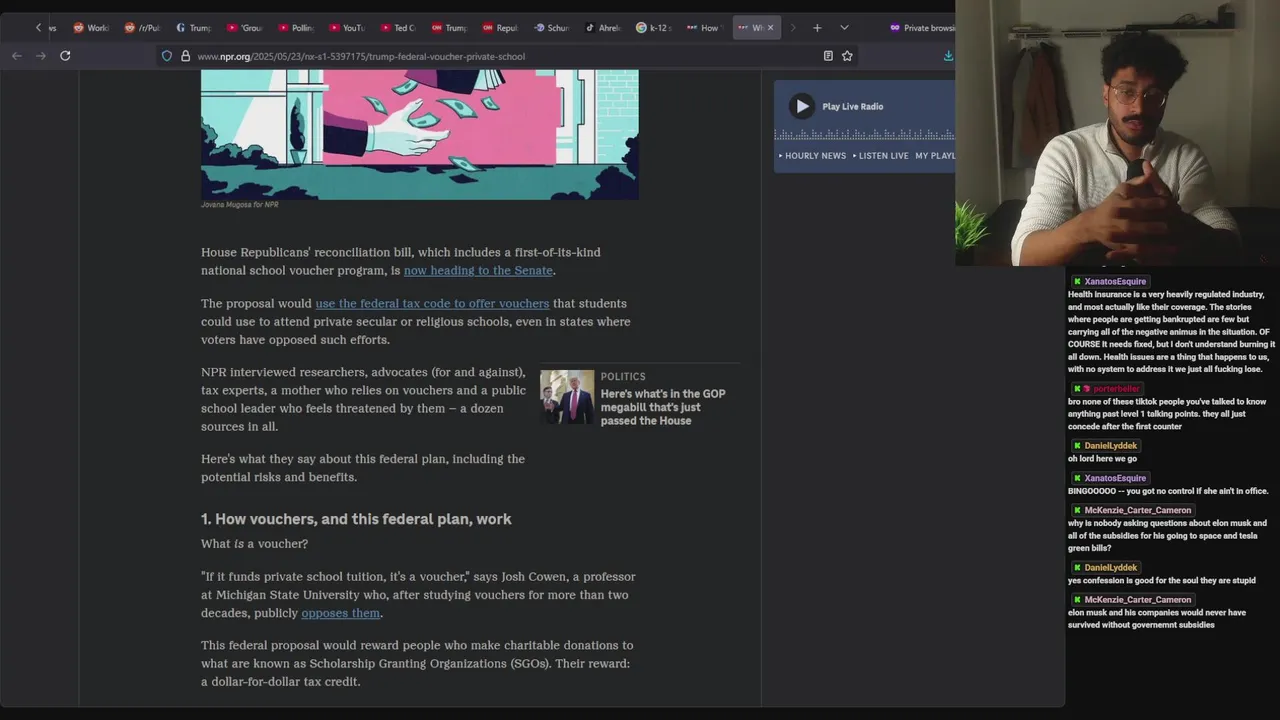Click DanielLyddek on 'oh lord here we go'
The image size is (1280, 720).
(x=1111, y=446)
